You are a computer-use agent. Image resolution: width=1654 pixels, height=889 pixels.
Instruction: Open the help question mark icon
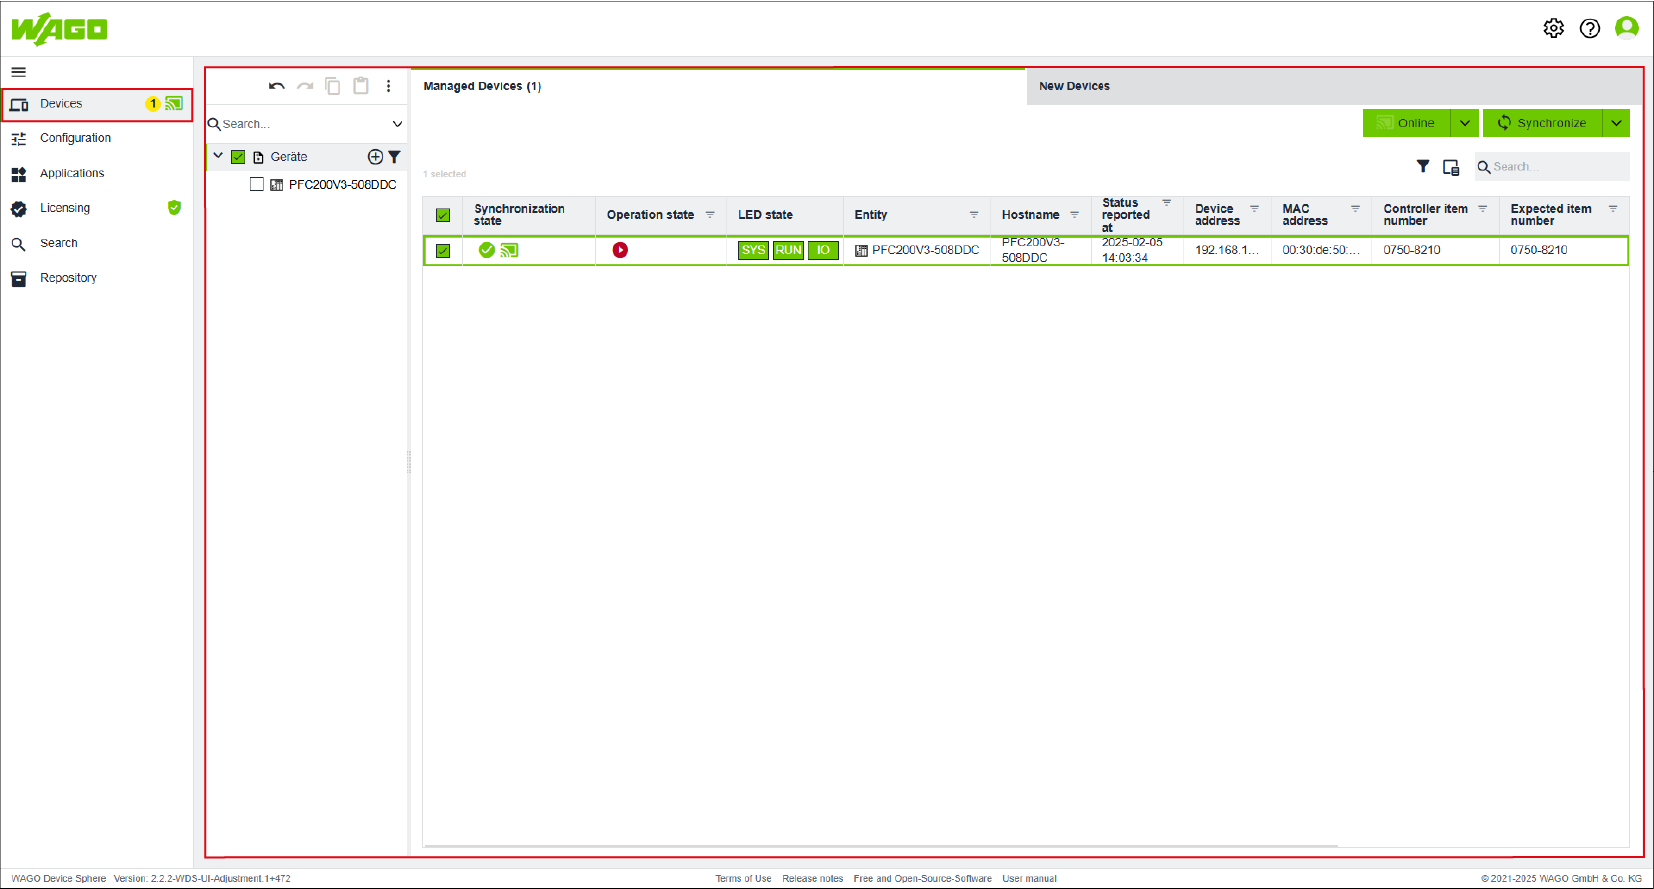(1590, 28)
